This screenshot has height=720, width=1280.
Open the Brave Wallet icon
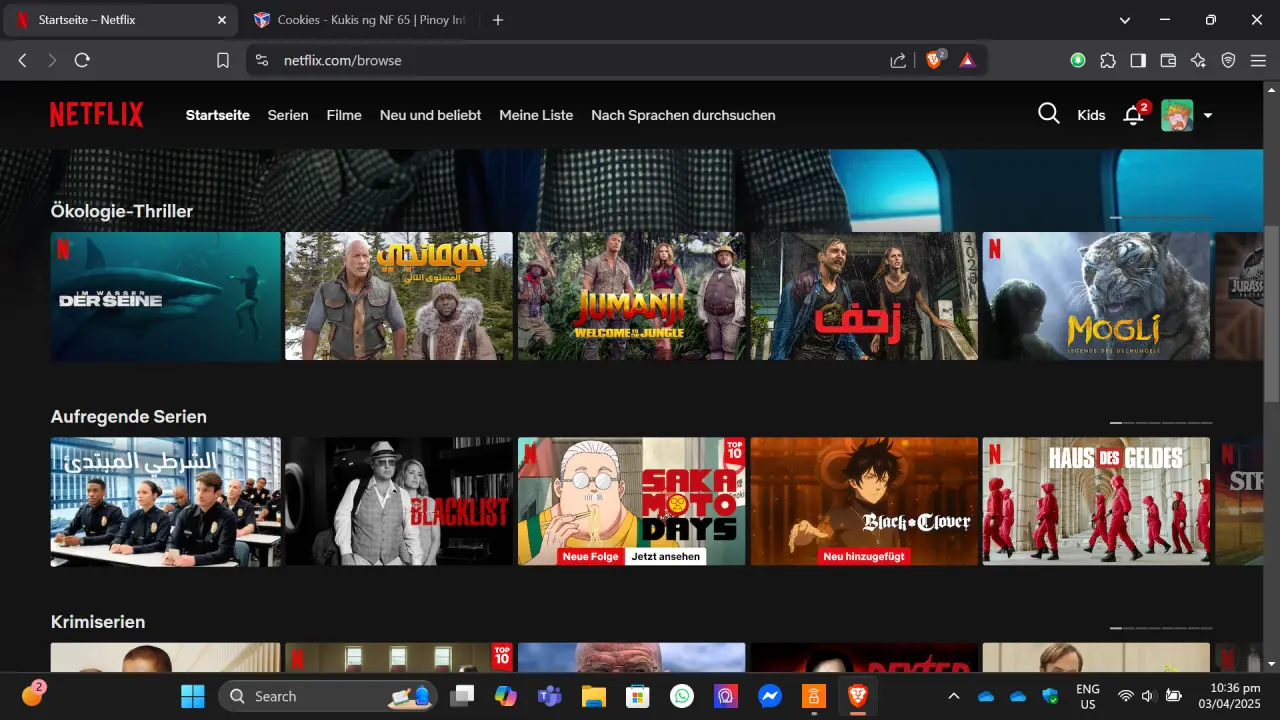point(1168,60)
